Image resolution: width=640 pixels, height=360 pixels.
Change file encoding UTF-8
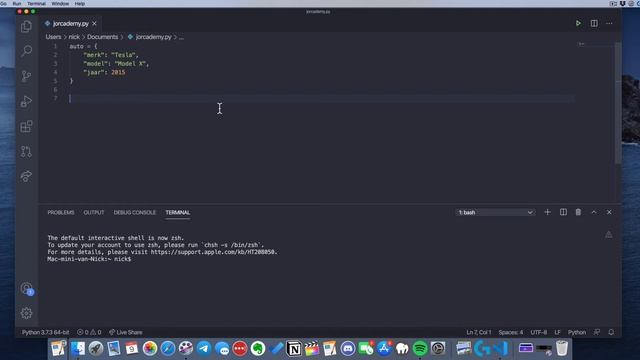[x=538, y=332]
